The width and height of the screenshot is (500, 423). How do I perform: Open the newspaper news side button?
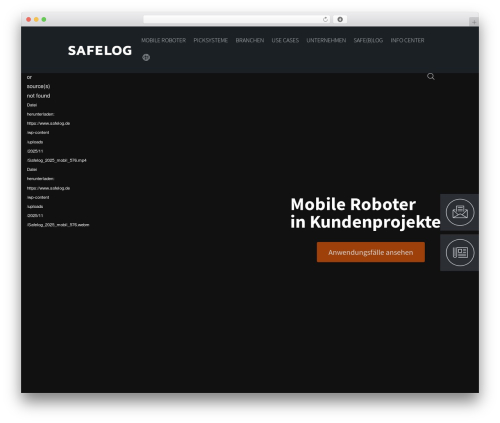pos(460,252)
